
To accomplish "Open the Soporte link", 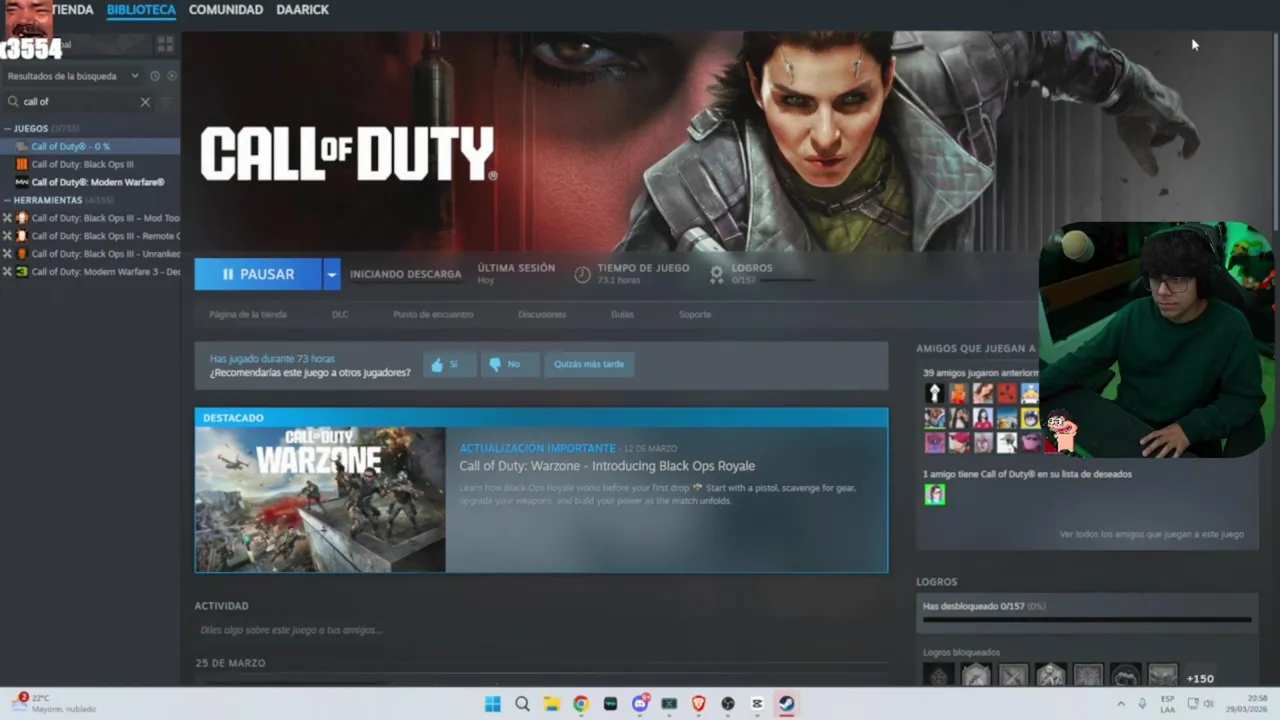I will tap(695, 314).
